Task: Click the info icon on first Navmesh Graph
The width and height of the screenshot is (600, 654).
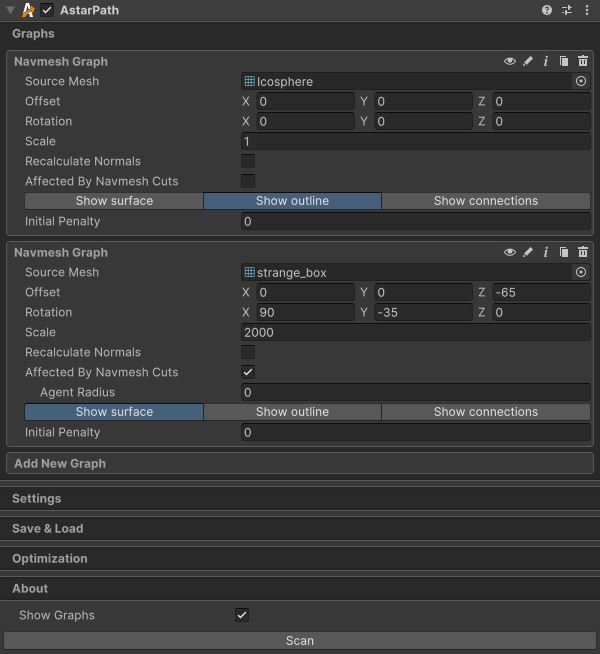Action: point(546,62)
